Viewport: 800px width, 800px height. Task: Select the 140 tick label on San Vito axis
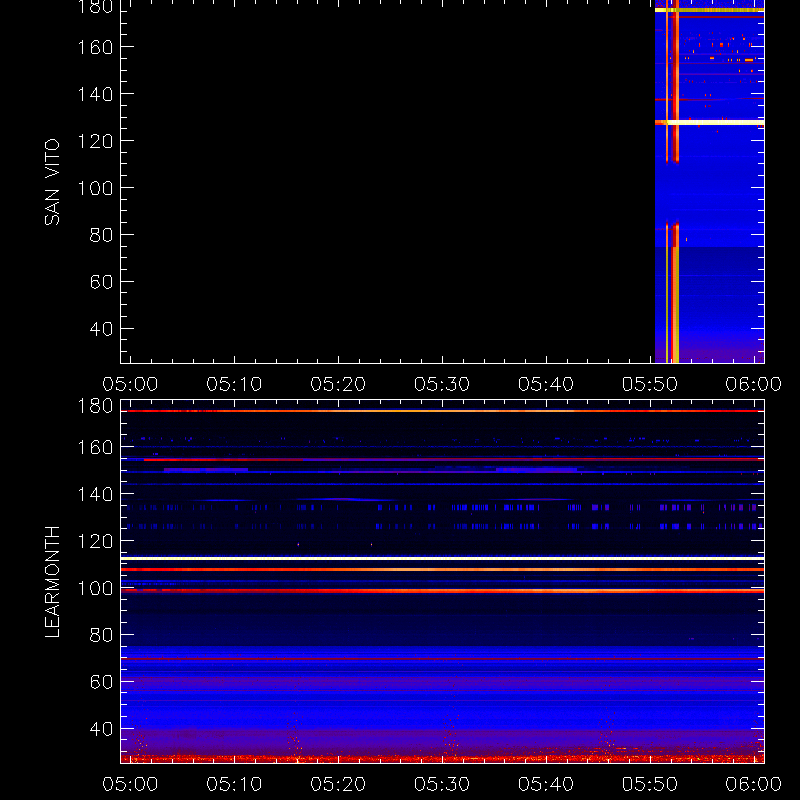[95, 94]
